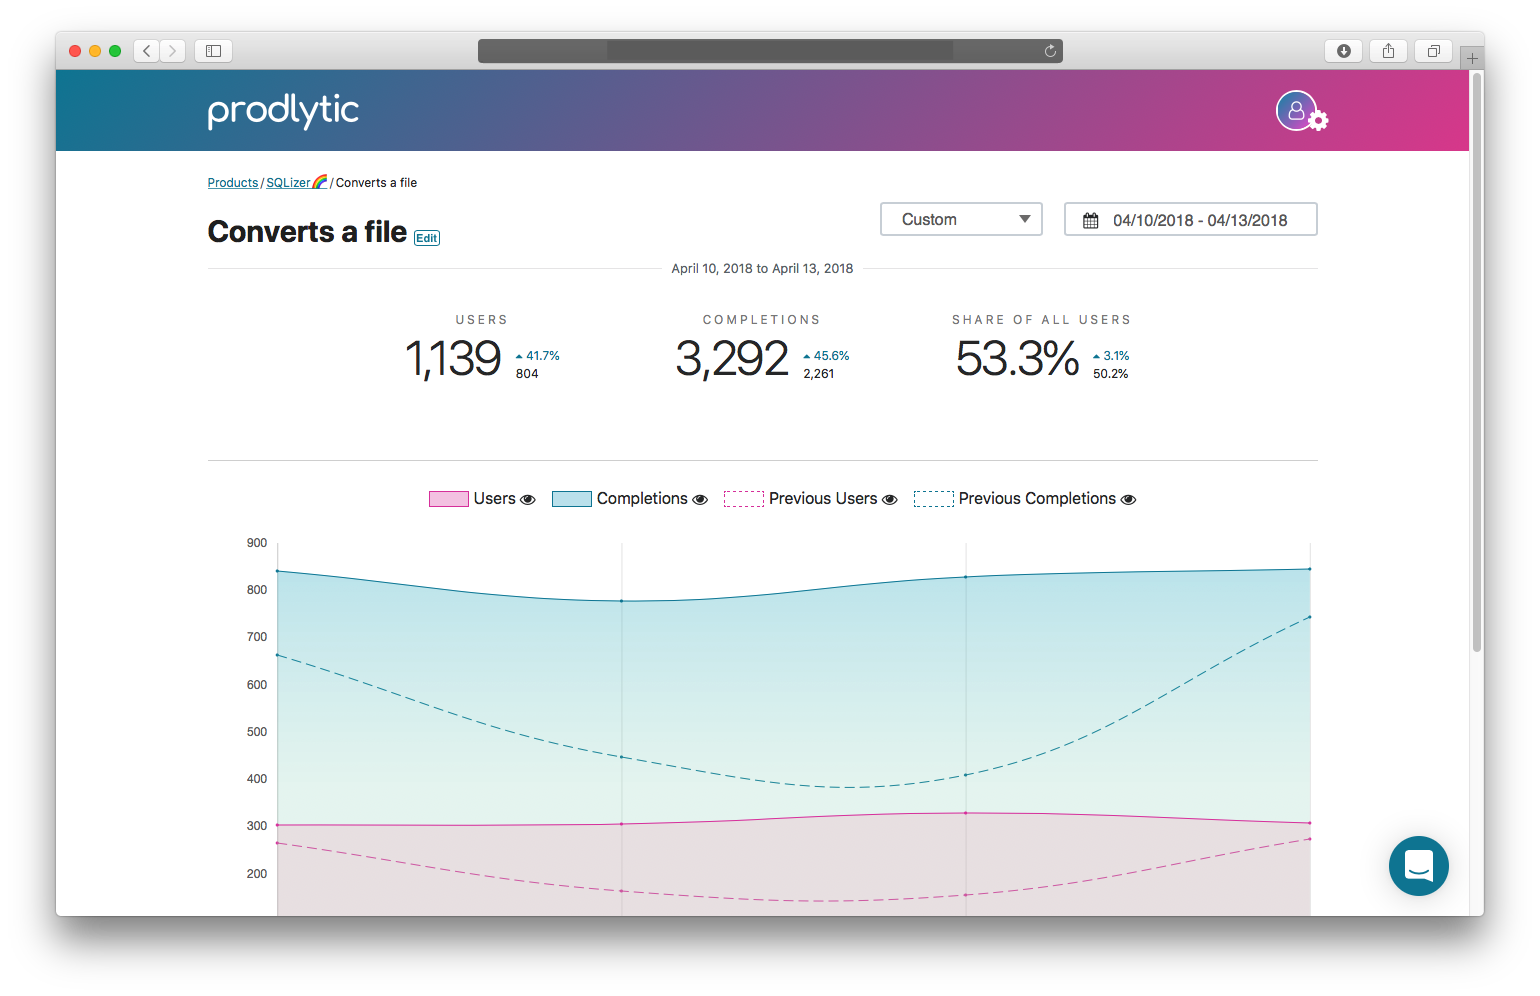Click the Edit button beside title
1540x996 pixels.
point(427,238)
